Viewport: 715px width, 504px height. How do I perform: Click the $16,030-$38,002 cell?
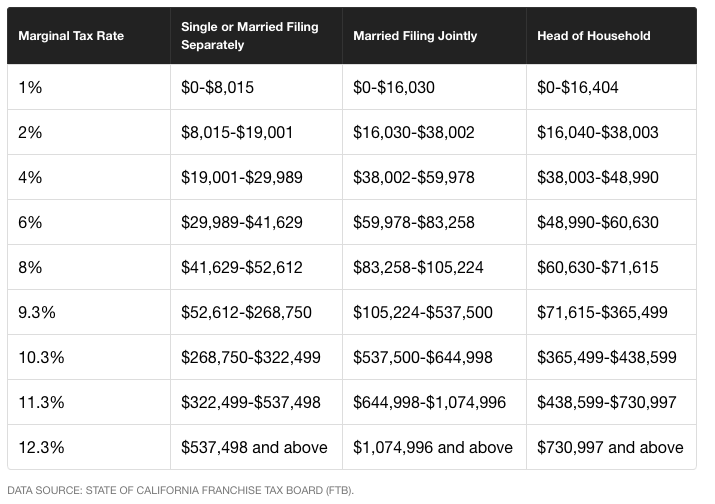point(414,132)
